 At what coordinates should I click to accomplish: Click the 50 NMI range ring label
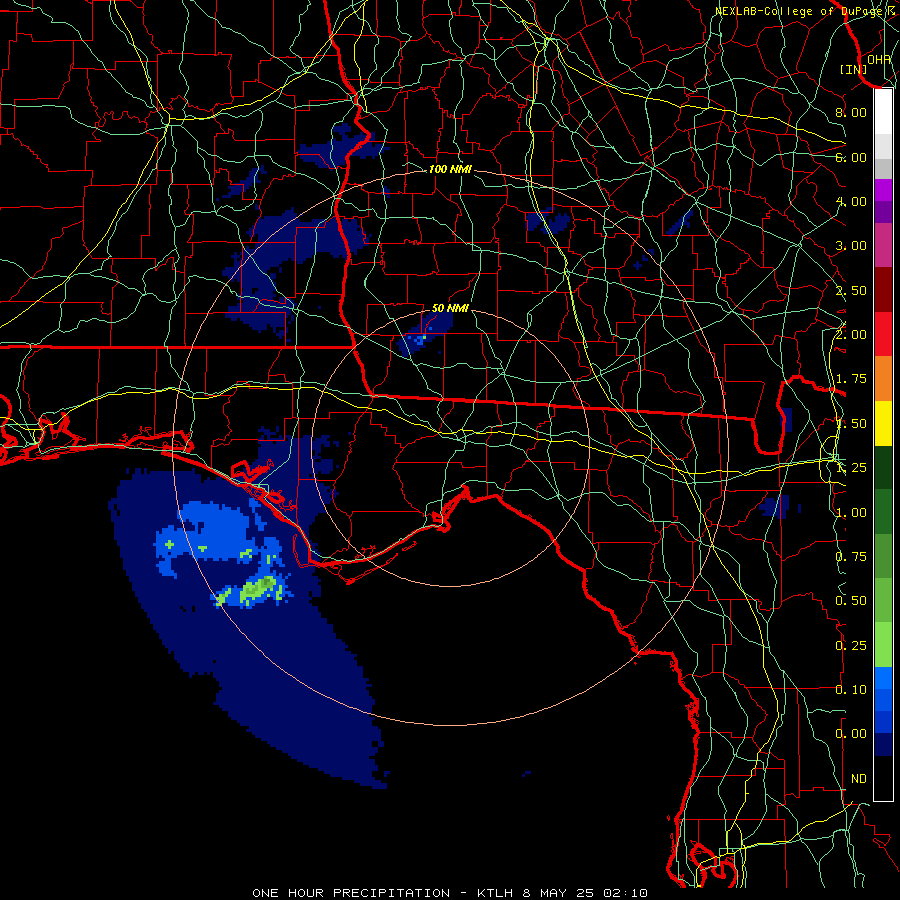(450, 308)
